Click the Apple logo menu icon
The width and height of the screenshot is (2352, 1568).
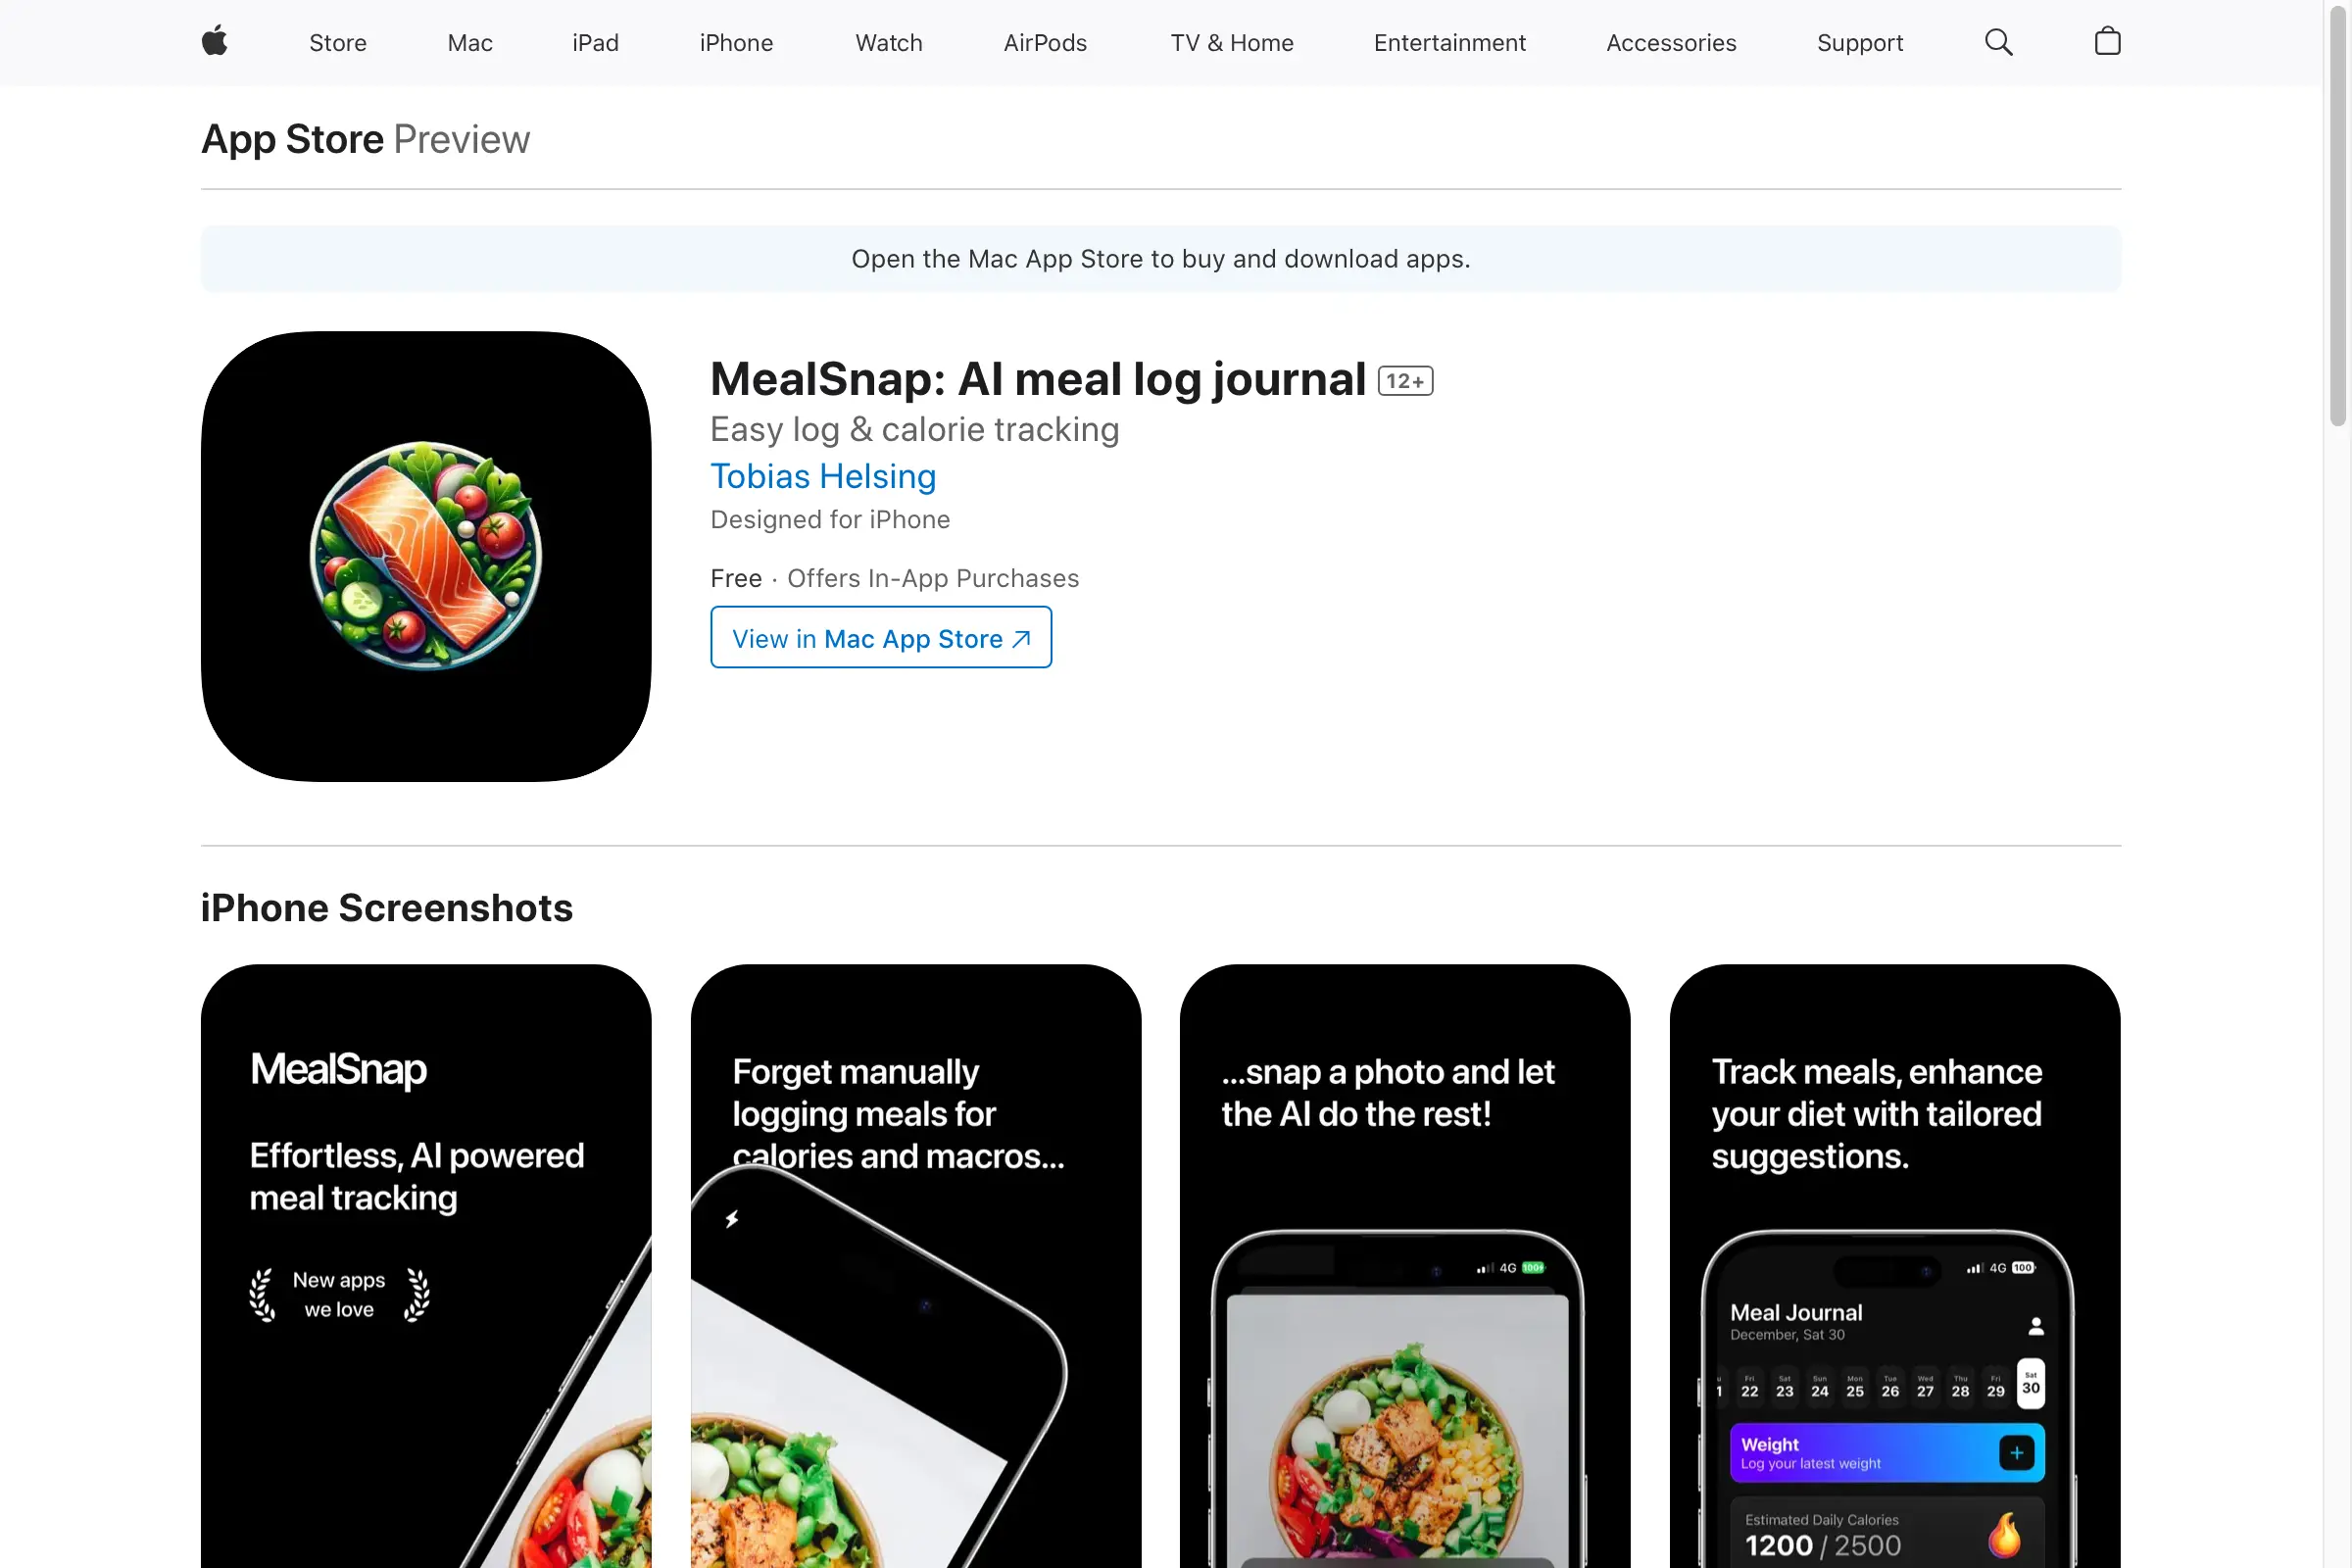[x=212, y=42]
